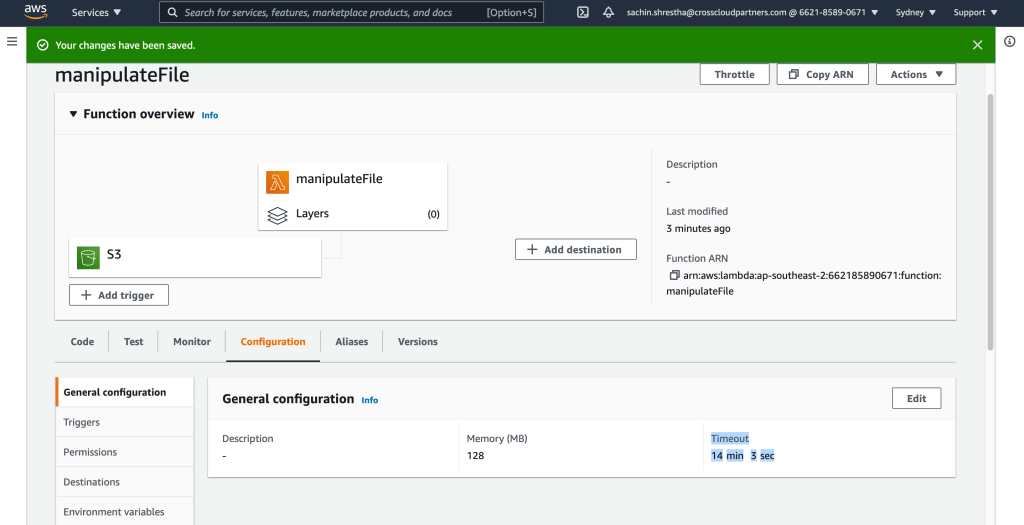Click the green S3 bucket icon
Screen dimensions: 1024x525
coord(88,257)
